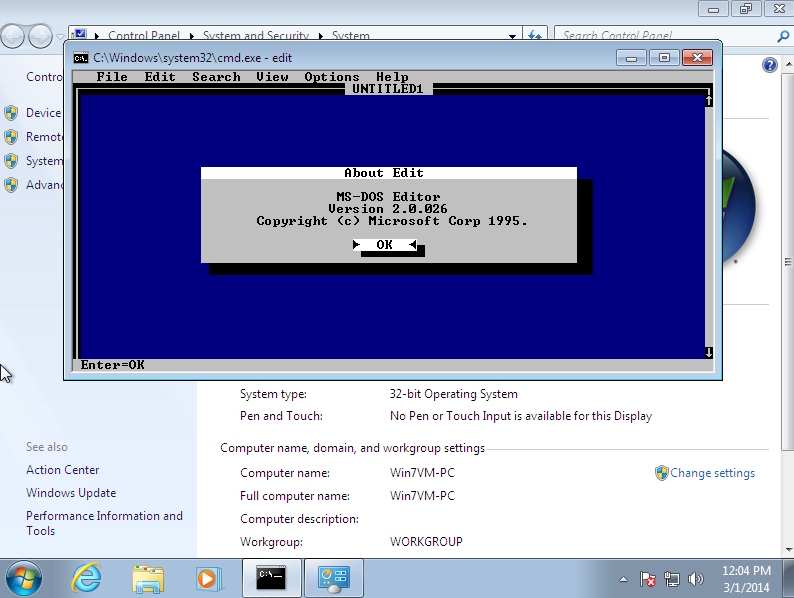Show hidden tray icons arrow
Viewport: 794px width, 598px height.
(x=623, y=579)
